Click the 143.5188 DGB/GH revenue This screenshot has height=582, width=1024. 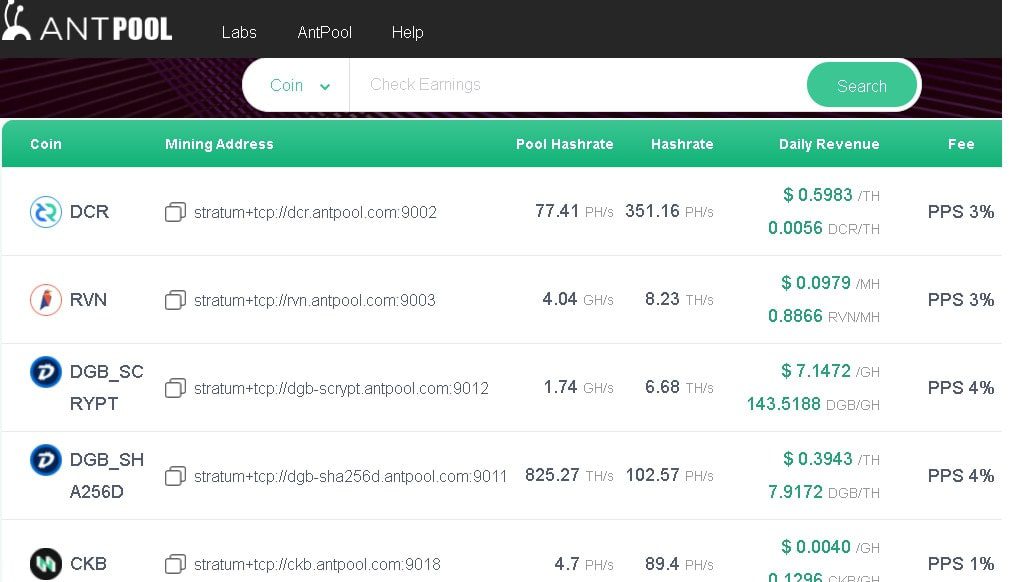[x=813, y=404]
